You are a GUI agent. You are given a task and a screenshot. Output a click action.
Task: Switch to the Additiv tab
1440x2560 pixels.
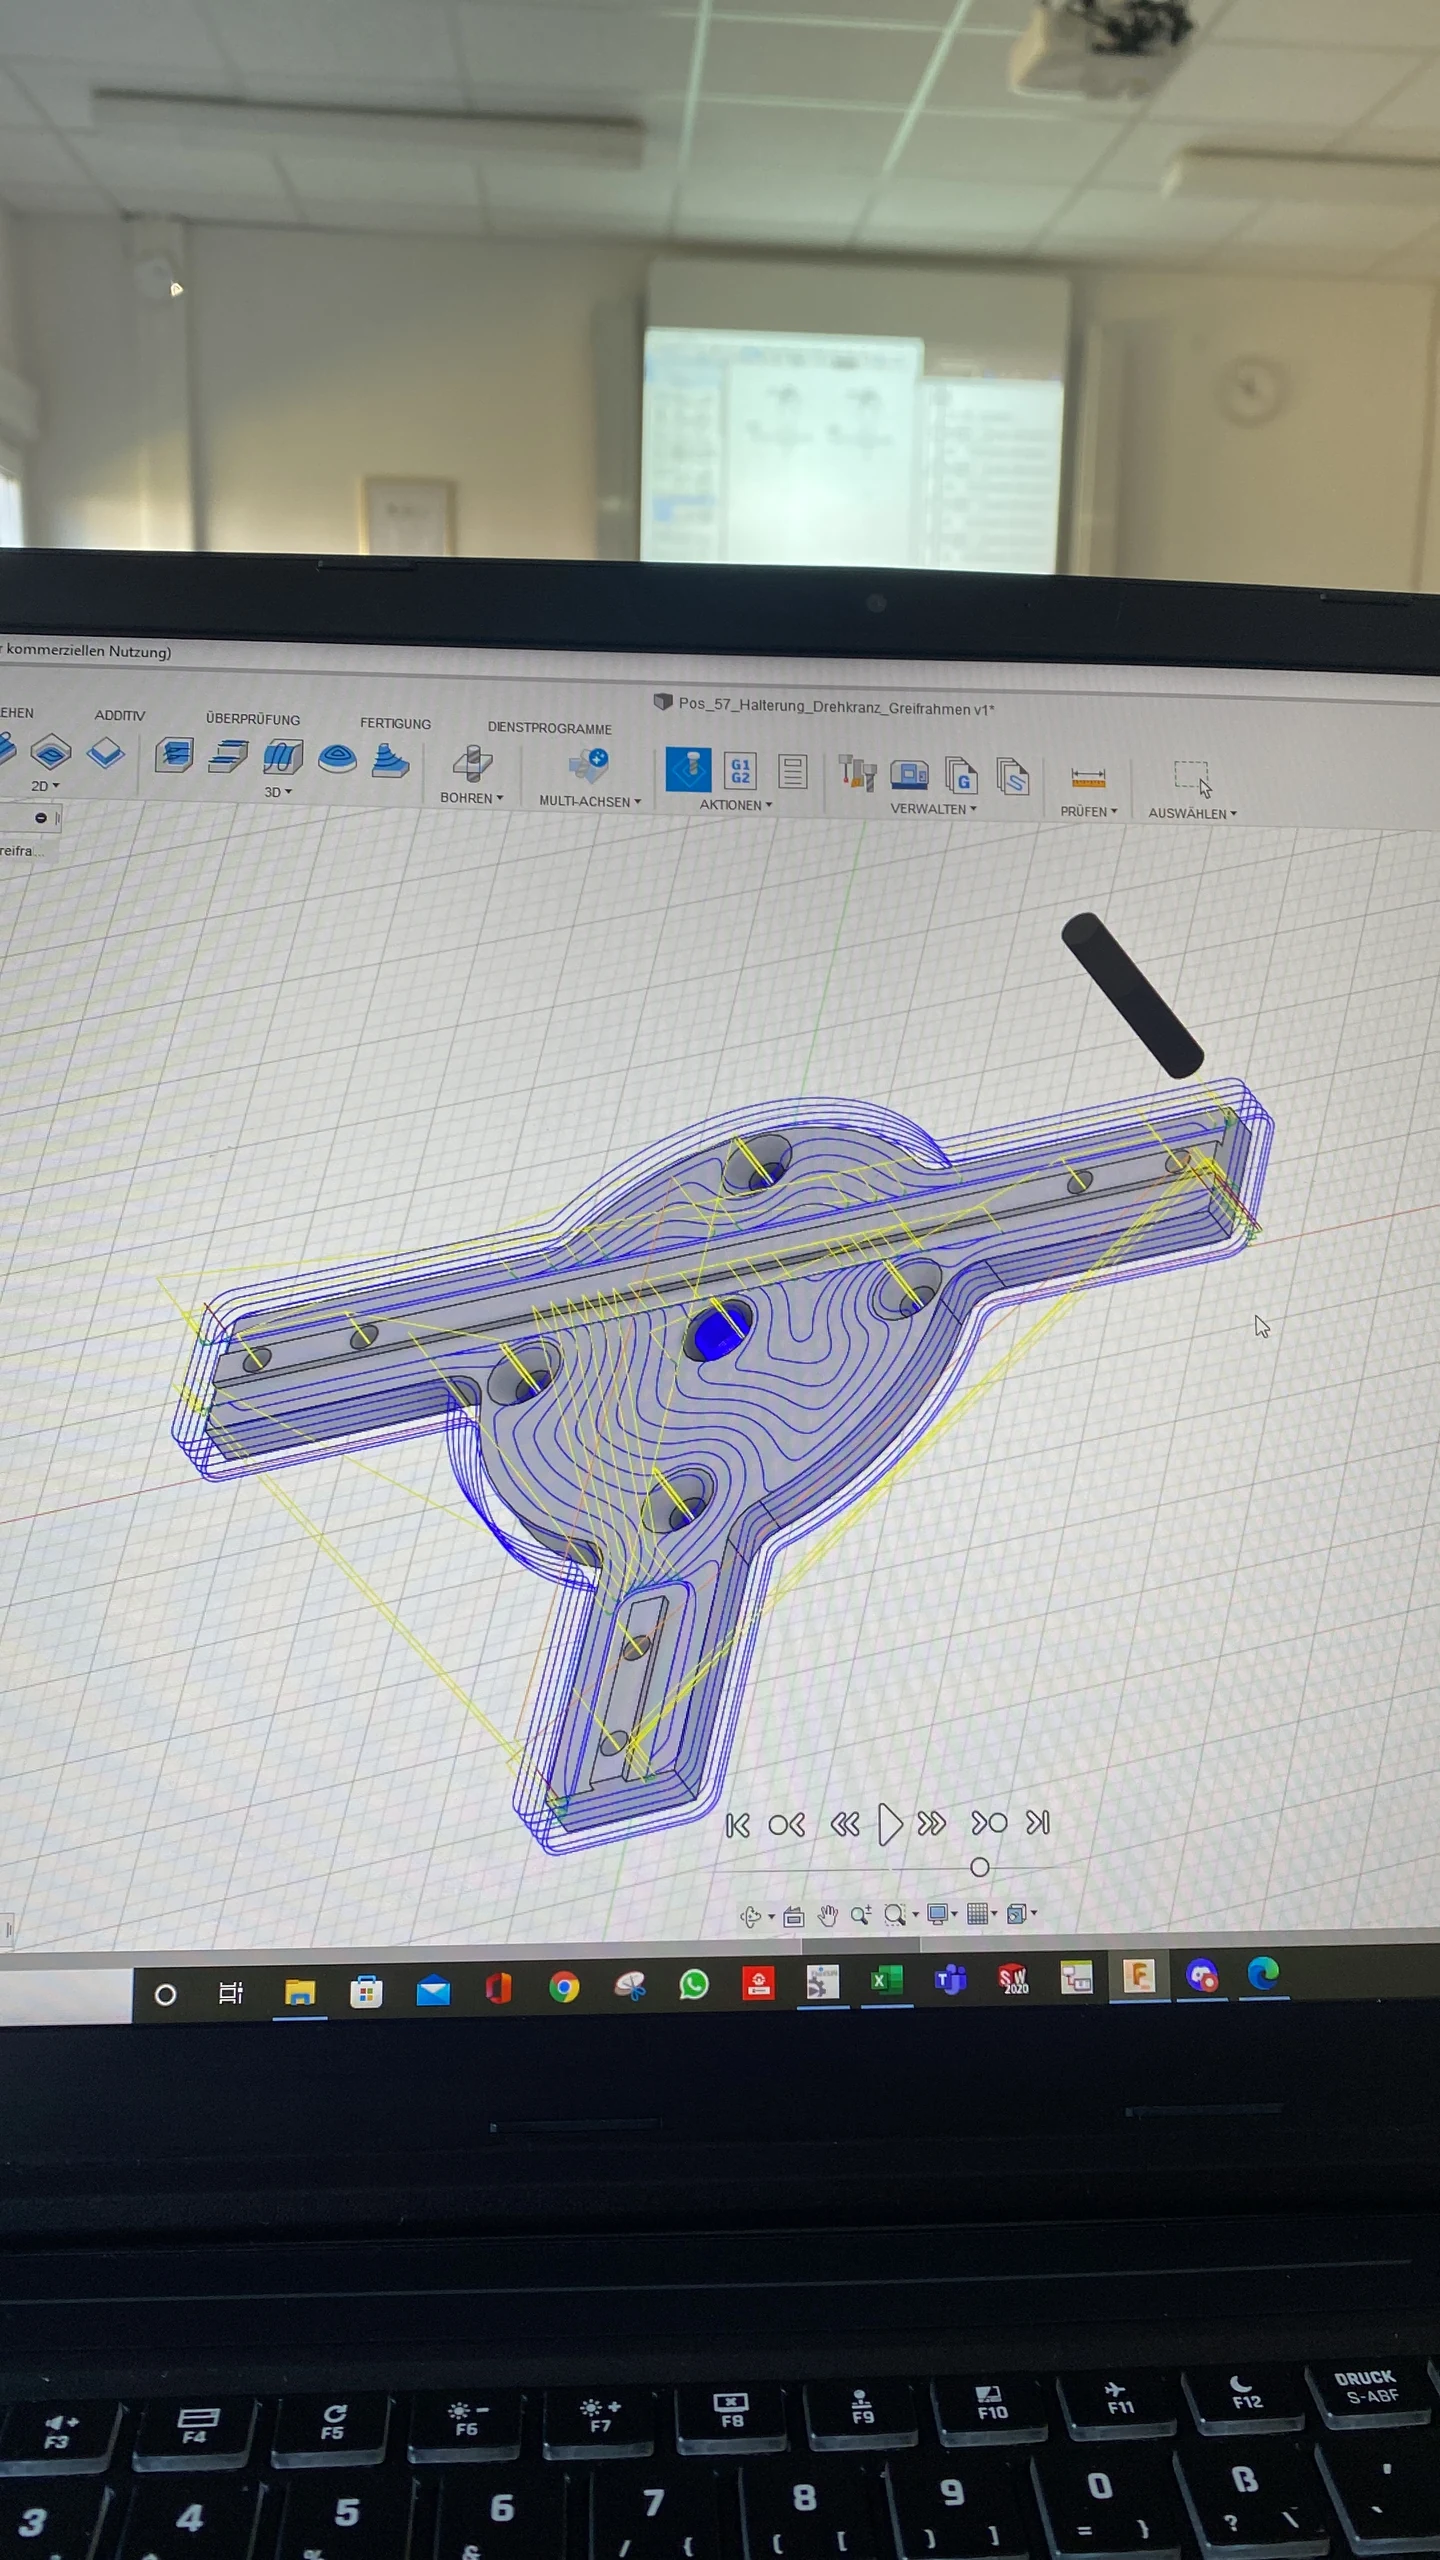tap(120, 715)
